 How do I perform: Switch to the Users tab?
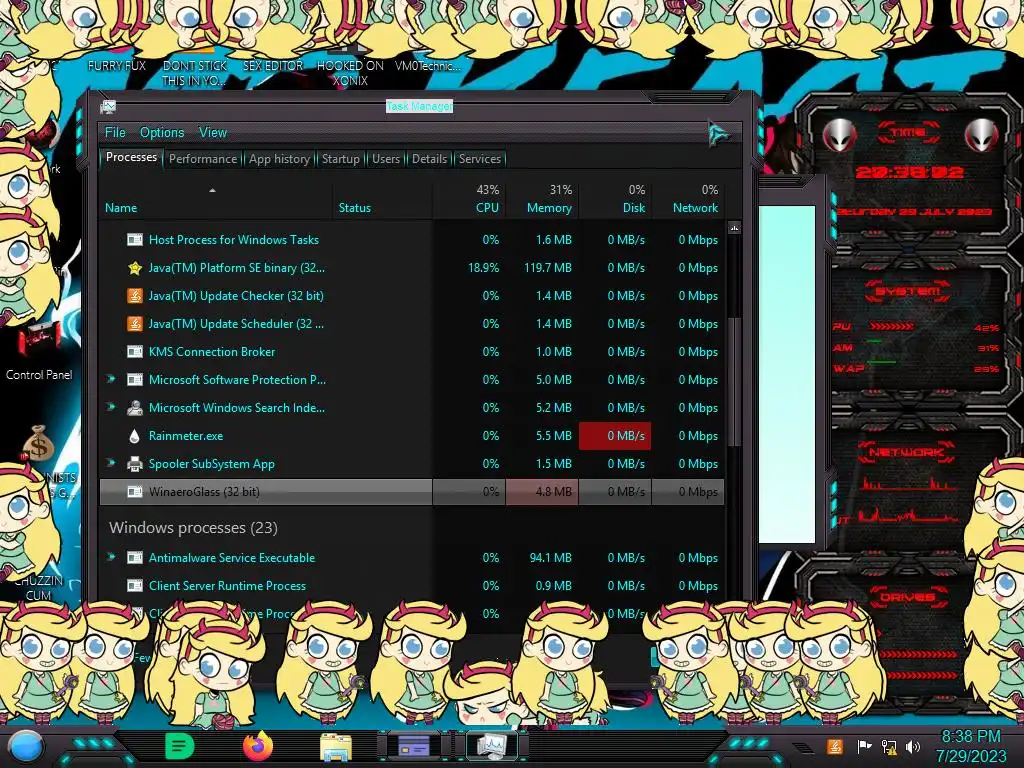[386, 159]
